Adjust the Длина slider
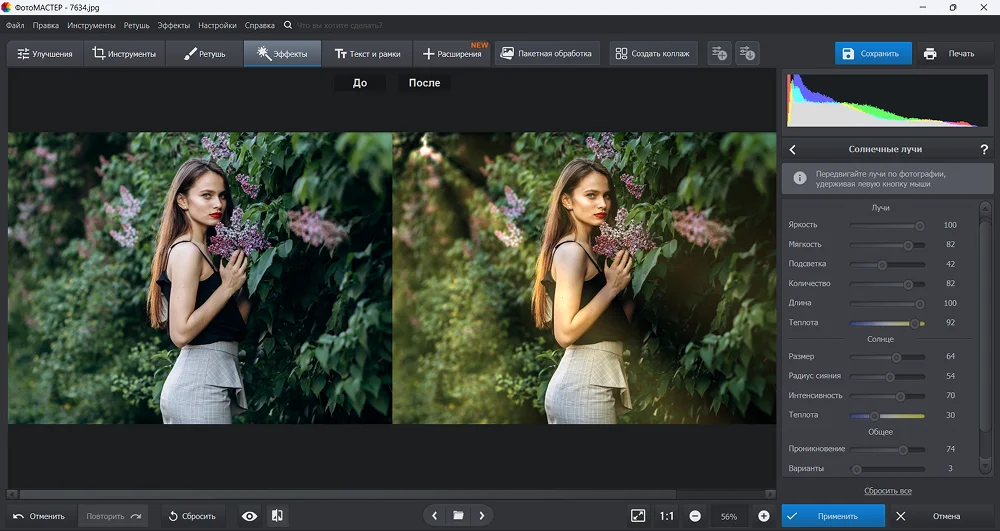The image size is (1000, 531). point(886,303)
